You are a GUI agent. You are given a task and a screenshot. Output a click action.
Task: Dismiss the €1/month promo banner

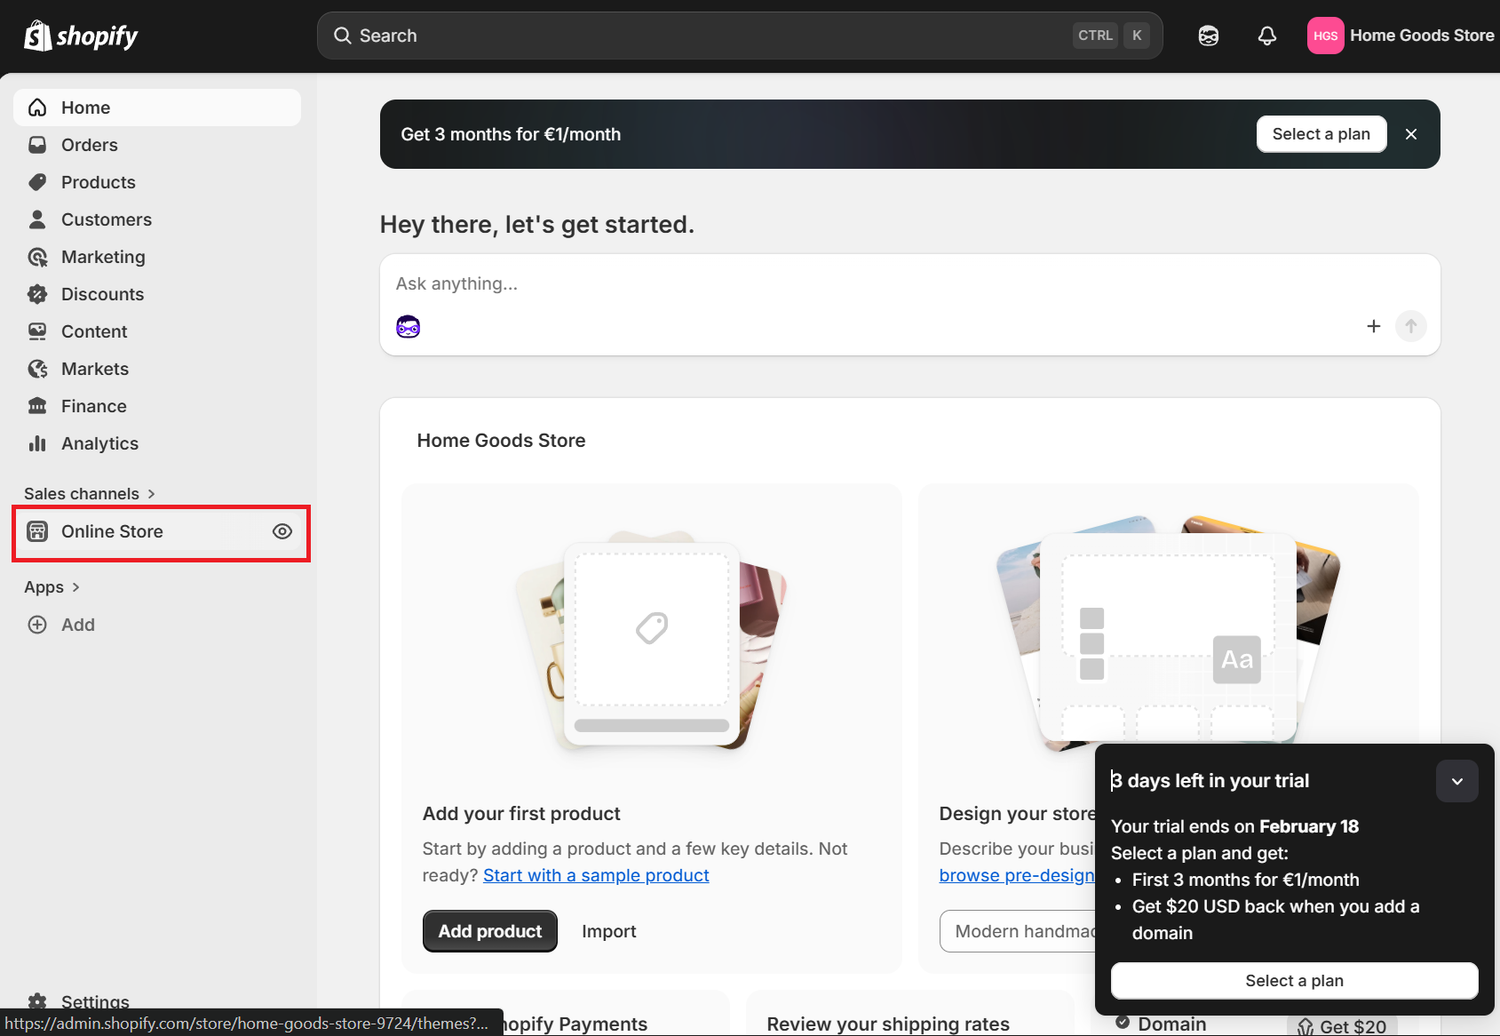click(1410, 134)
